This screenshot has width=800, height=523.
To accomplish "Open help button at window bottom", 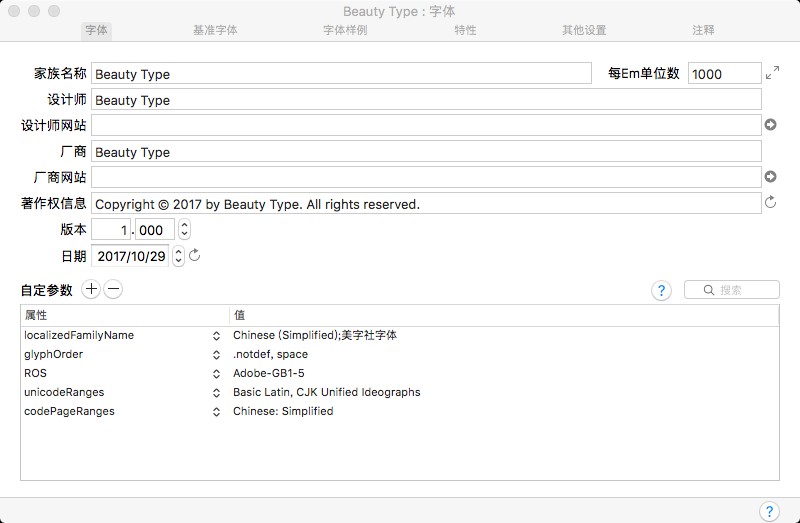I will click(769, 511).
